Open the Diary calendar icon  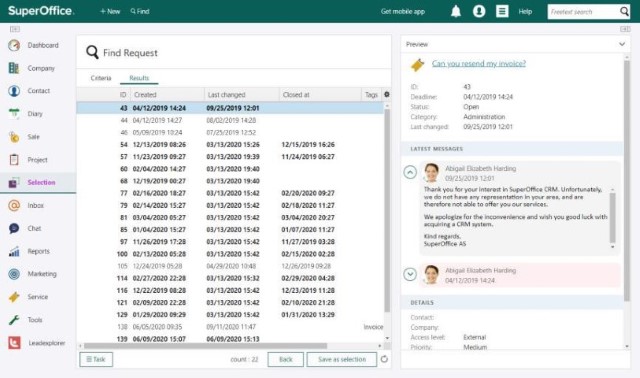point(14,114)
